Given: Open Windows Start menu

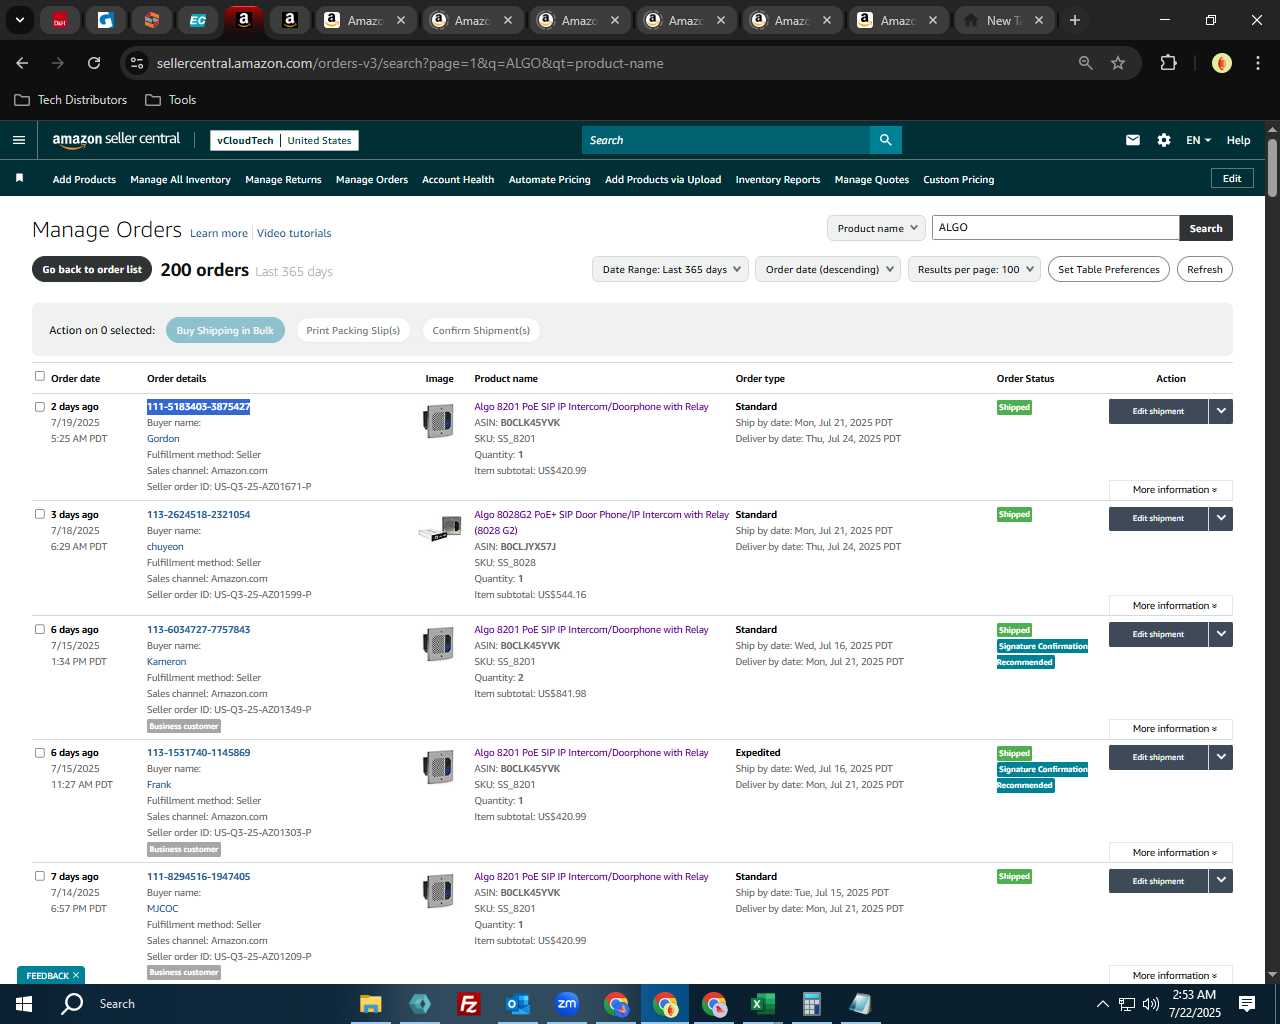Looking at the screenshot, I should click(24, 1004).
